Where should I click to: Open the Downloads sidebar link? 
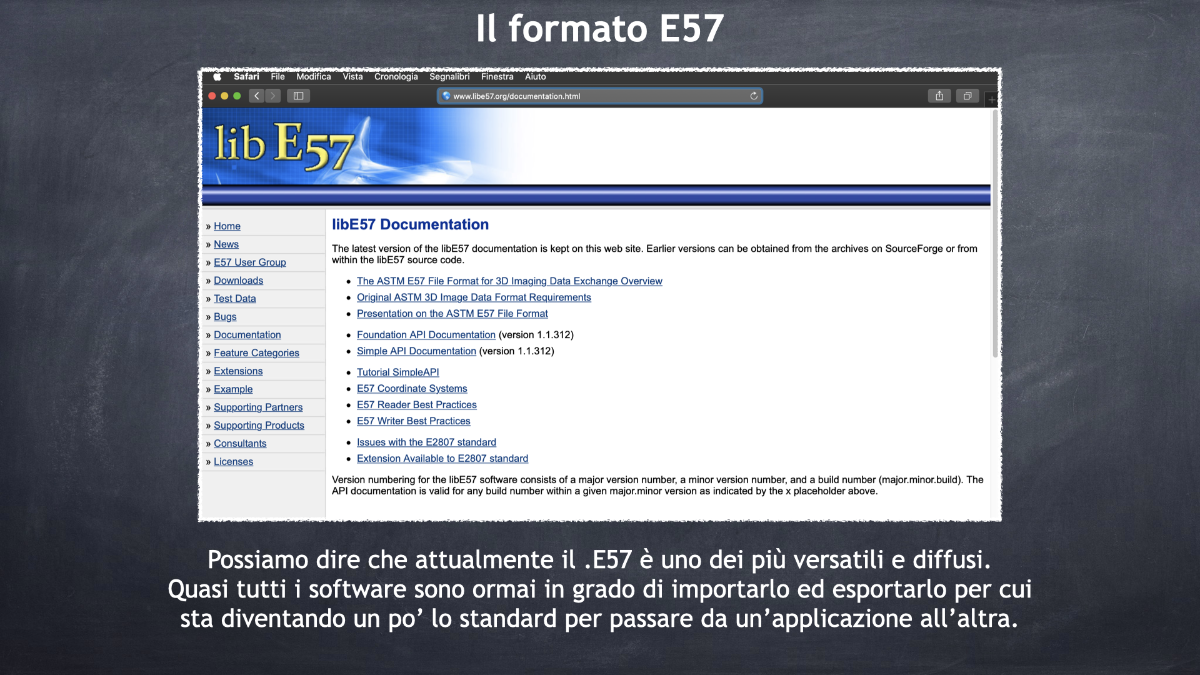click(x=238, y=281)
